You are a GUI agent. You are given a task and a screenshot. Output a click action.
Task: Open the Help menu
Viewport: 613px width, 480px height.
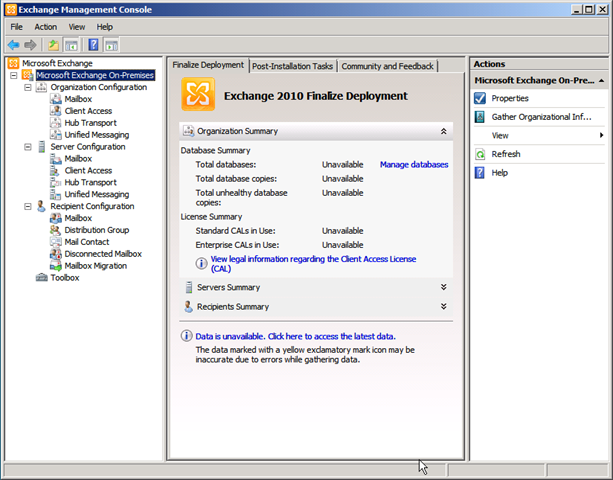[105, 27]
